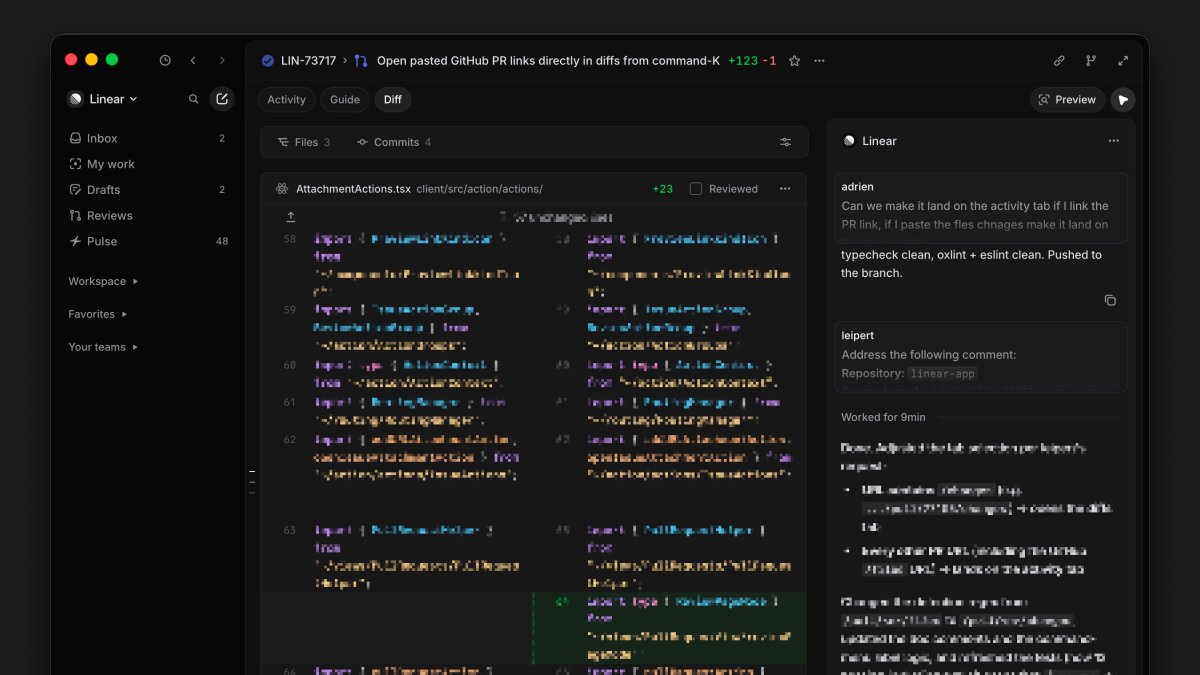Open leipert's message card
The image size is (1200, 675).
981,357
